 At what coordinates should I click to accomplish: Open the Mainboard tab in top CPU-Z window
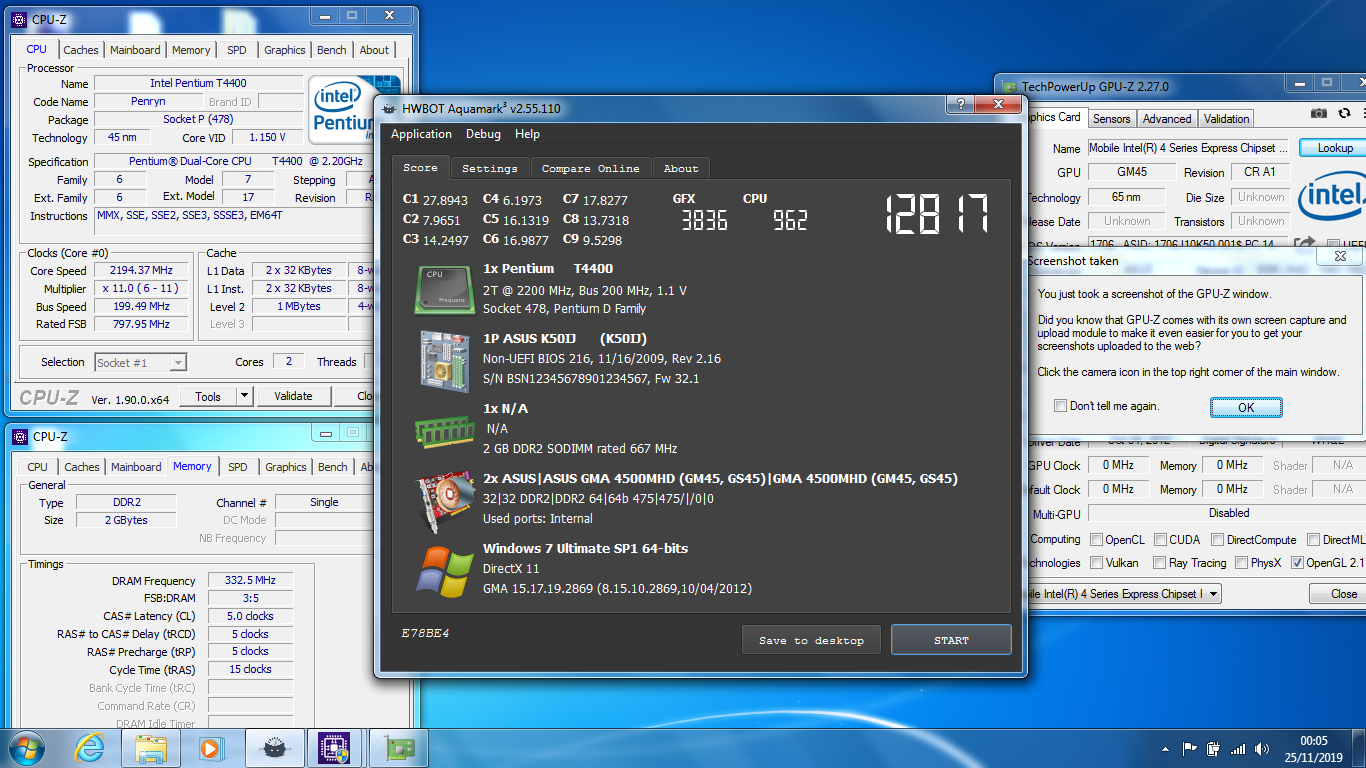(135, 50)
